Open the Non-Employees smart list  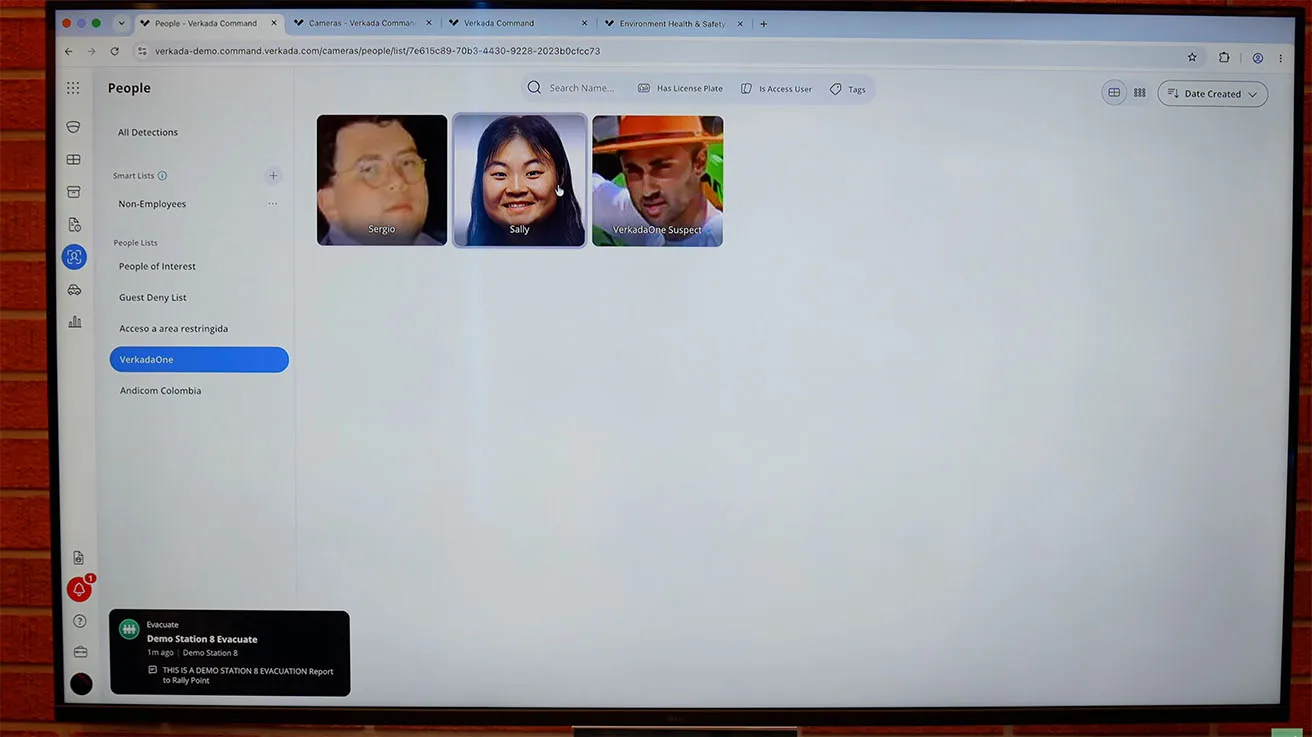[152, 204]
